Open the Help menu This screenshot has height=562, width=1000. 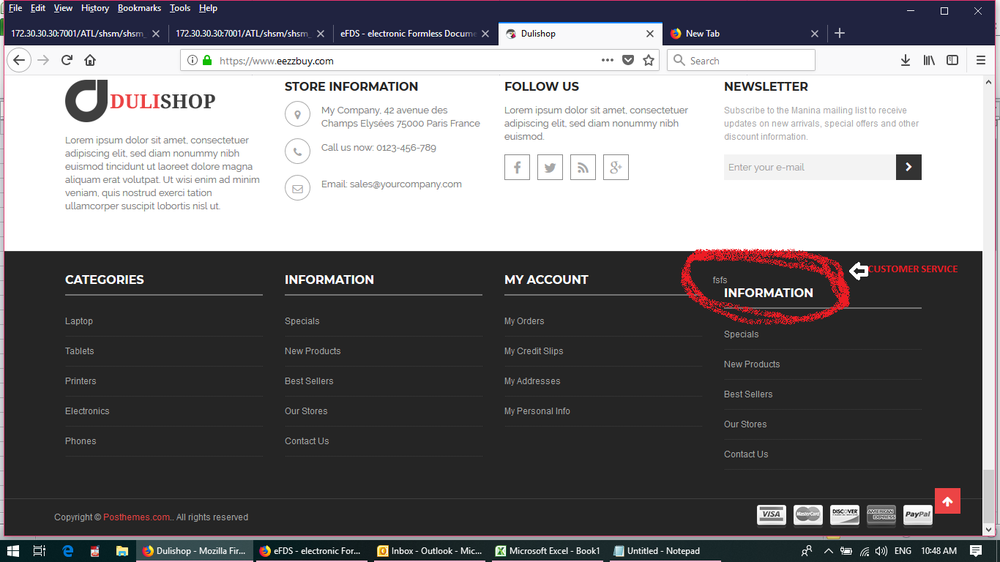[208, 8]
